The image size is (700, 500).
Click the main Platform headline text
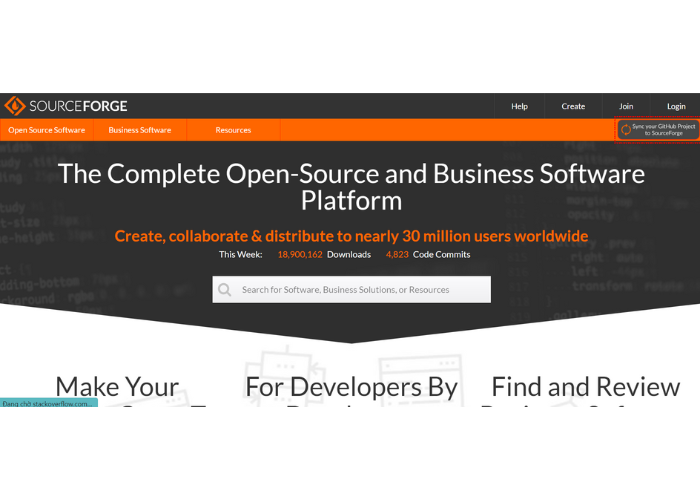(351, 187)
